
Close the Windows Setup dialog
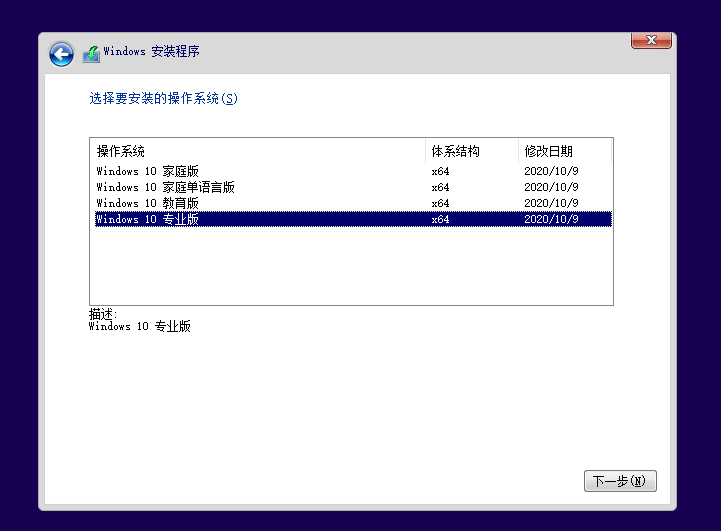coord(651,40)
